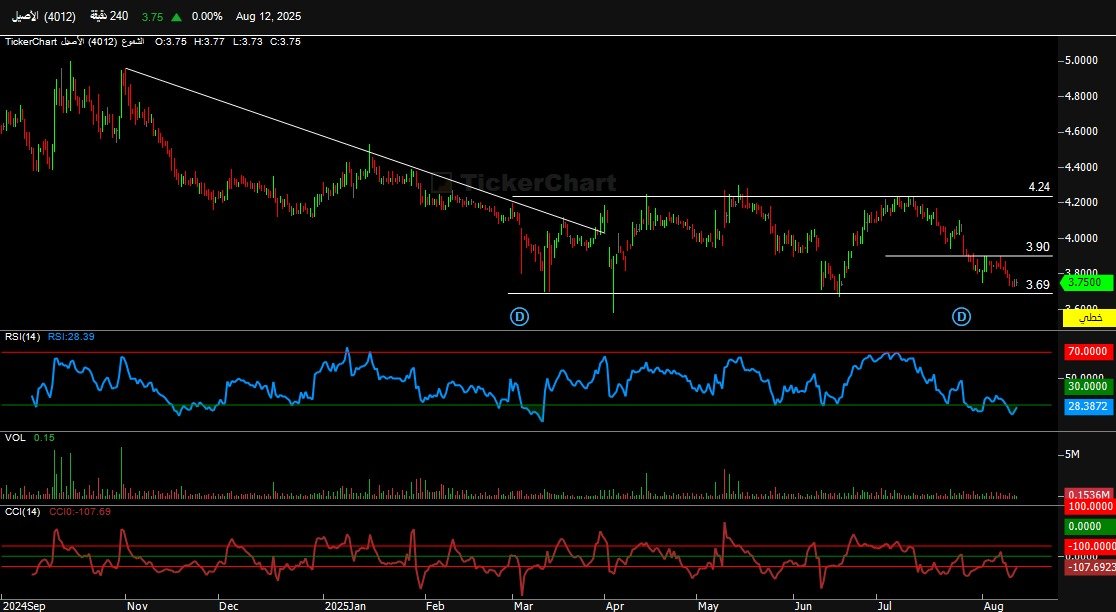Click the 0.15 volume readout
1116x612 pixels.
(x=44, y=438)
